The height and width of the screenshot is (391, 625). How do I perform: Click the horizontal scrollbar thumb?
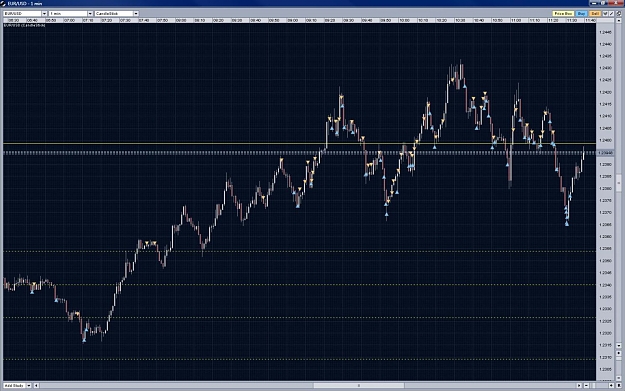[x=359, y=385]
